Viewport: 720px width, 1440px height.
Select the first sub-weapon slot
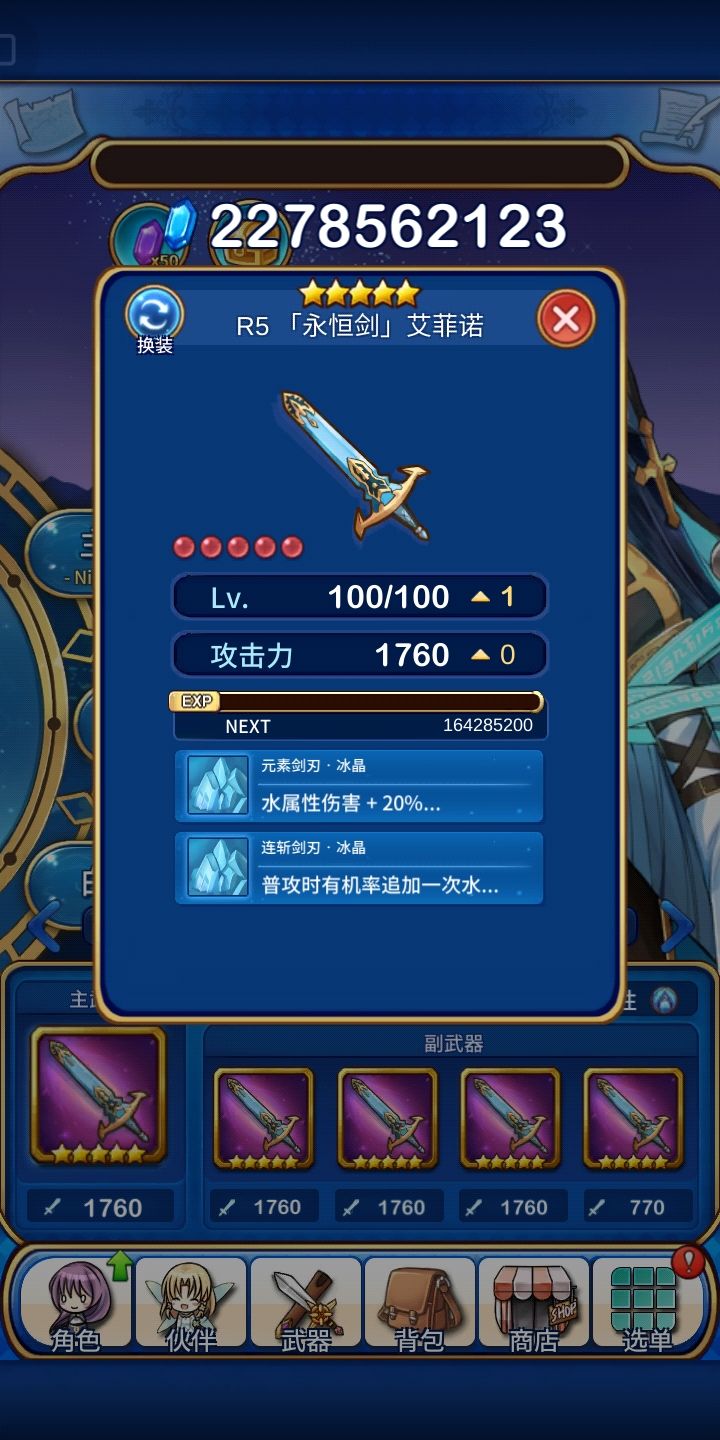click(x=264, y=1119)
